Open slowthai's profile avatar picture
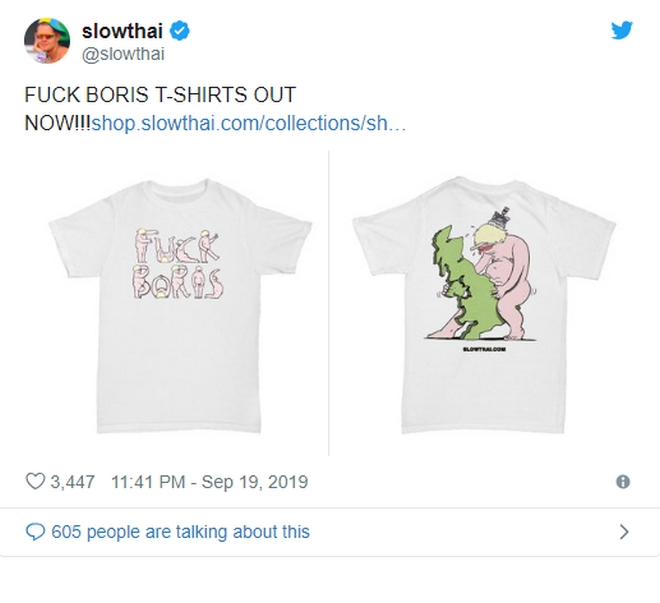This screenshot has height=603, width=660. [x=47, y=40]
